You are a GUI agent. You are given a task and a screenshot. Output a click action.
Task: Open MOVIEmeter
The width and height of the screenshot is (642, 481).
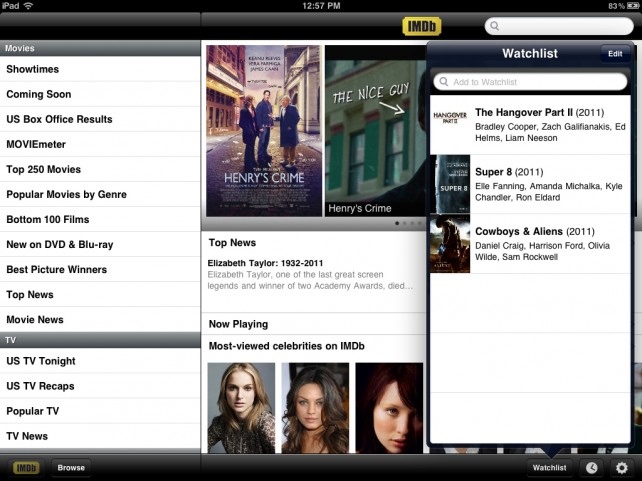(100, 144)
